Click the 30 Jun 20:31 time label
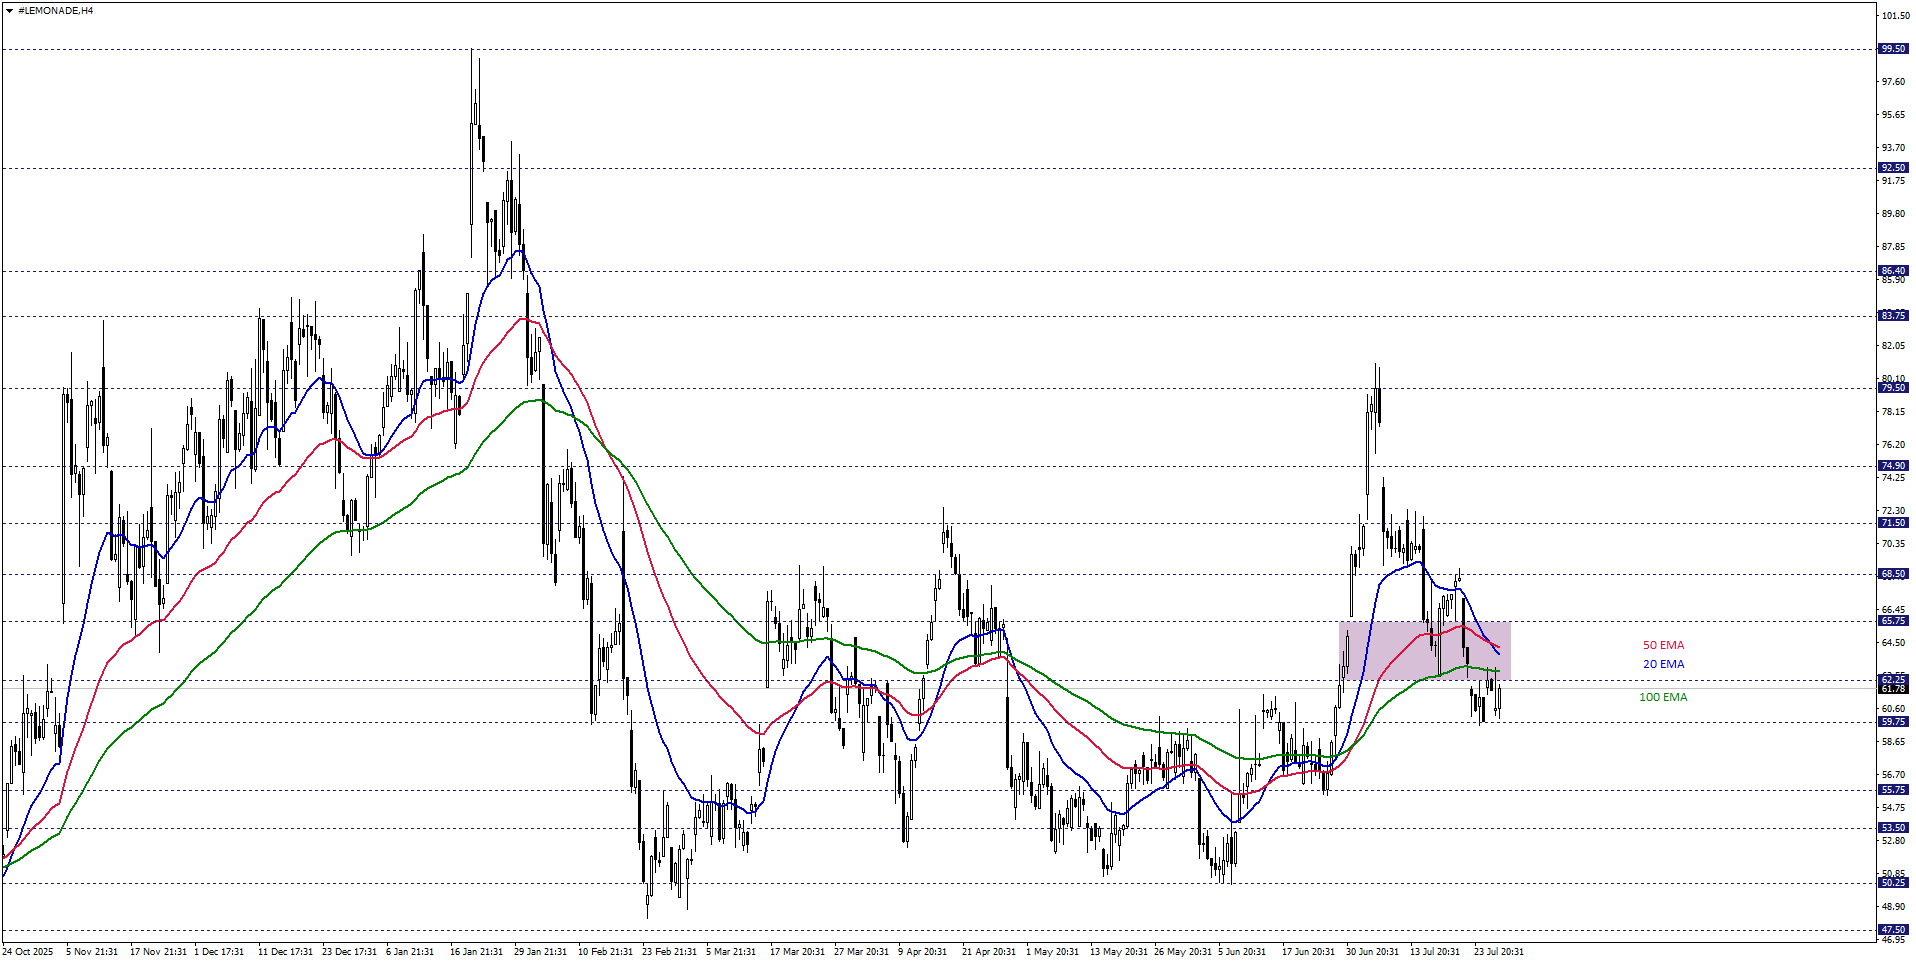 1372,952
